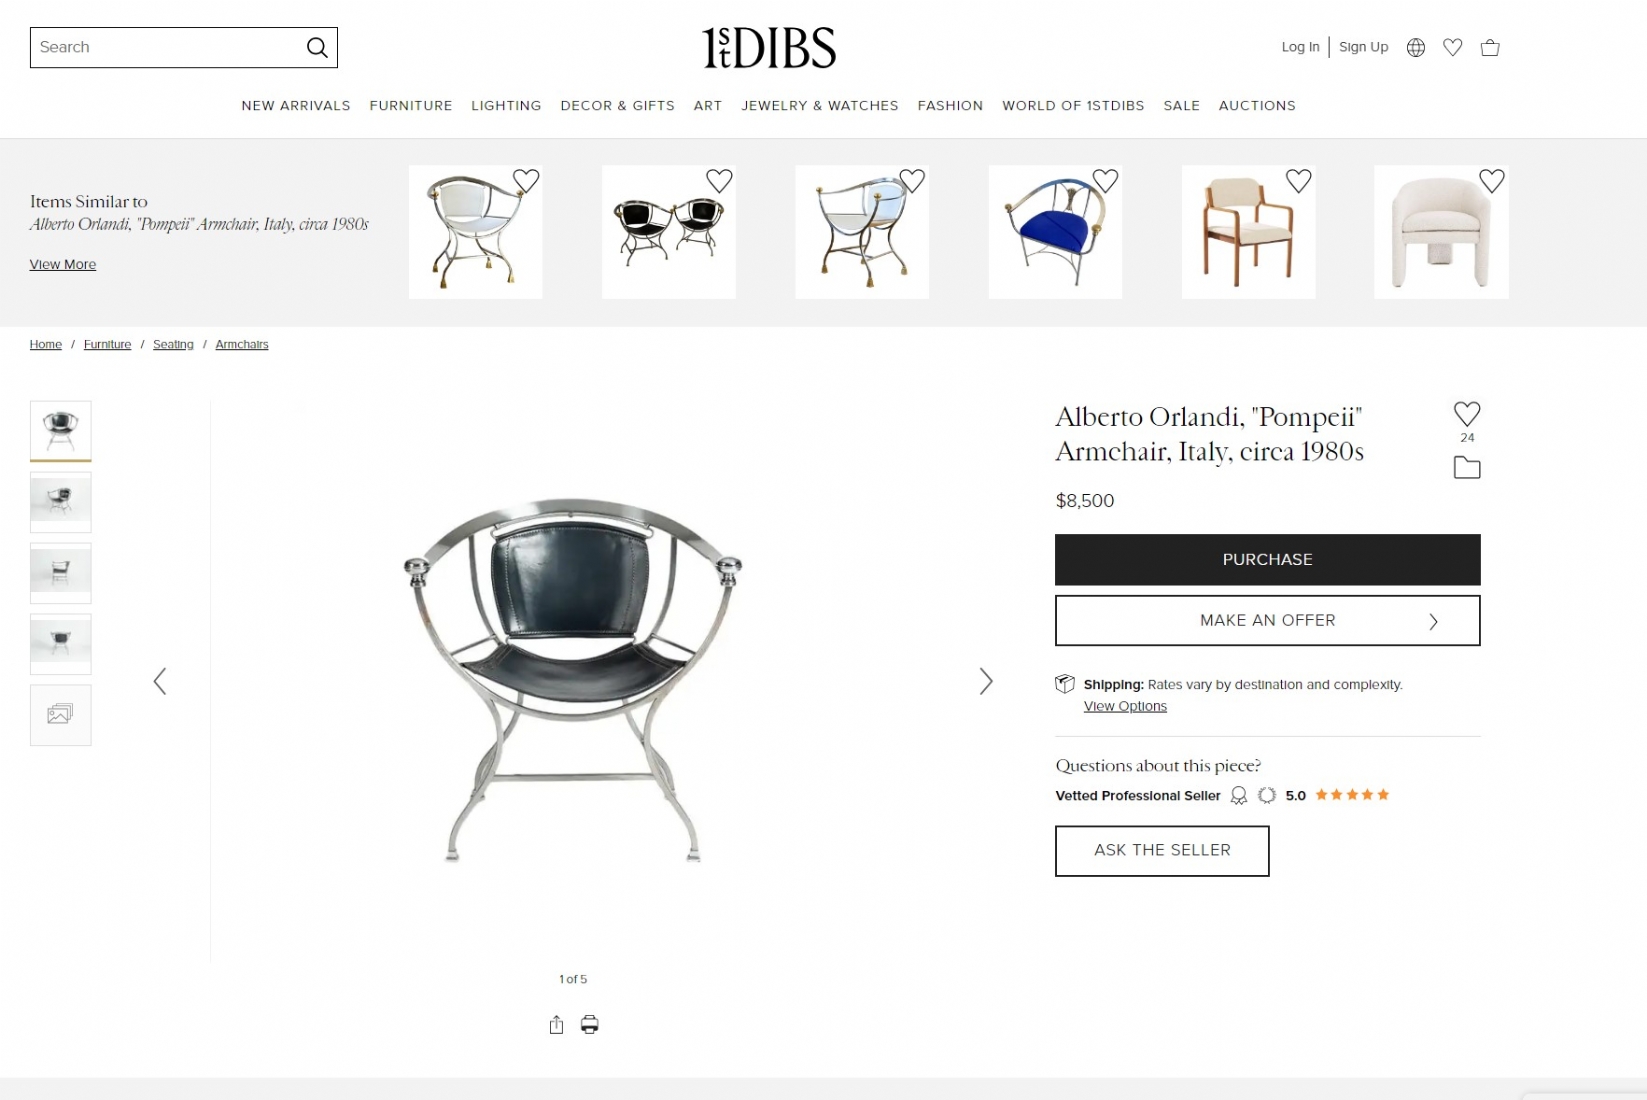Viewport: 1647px width, 1100px height.
Task: Focus the Search input field
Action: coord(166,47)
